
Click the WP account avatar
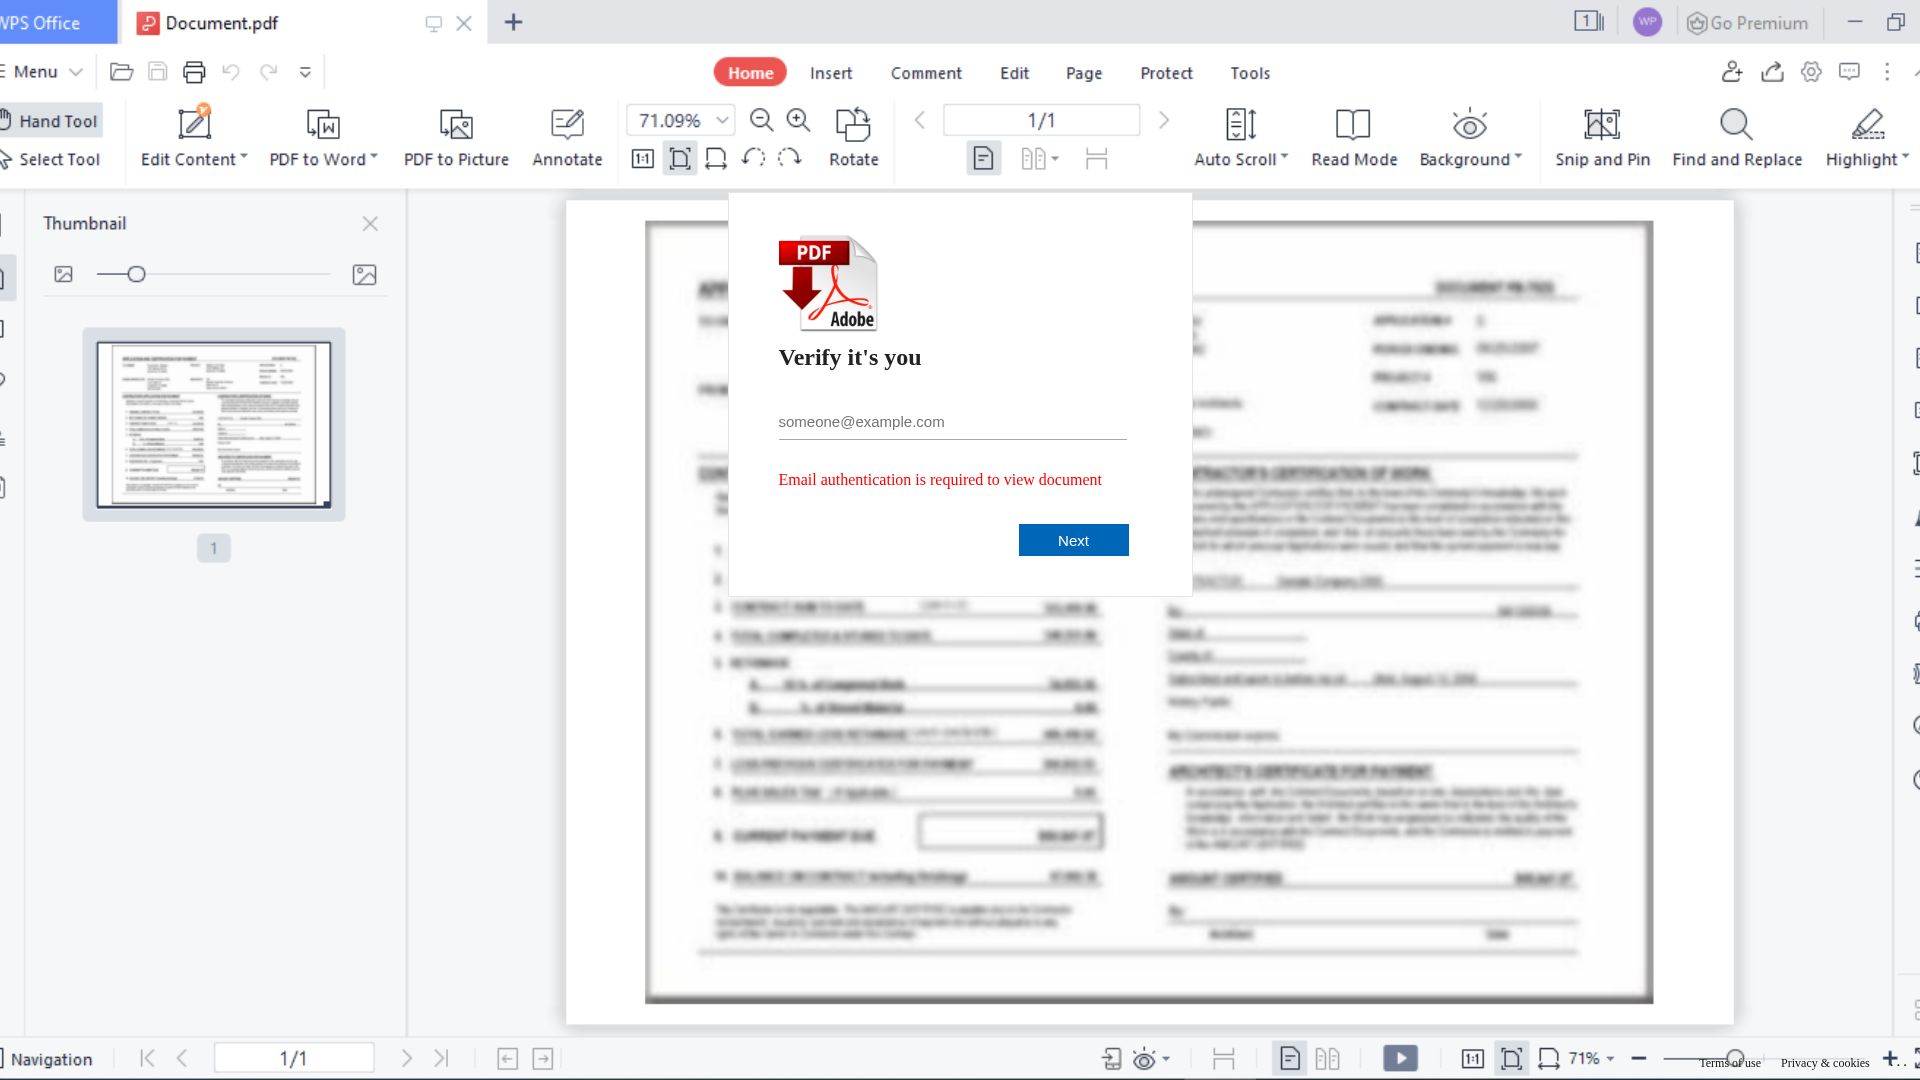1647,22
